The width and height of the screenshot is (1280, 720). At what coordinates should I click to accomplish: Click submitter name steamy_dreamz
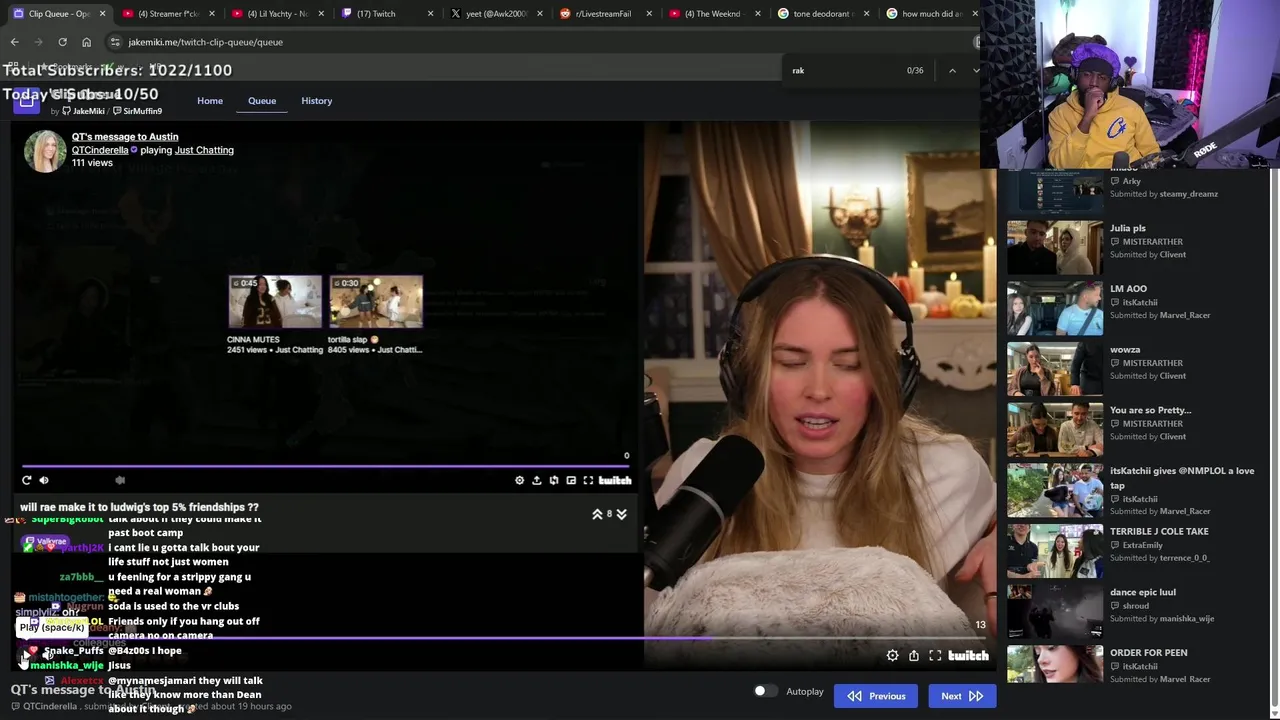click(x=1189, y=194)
